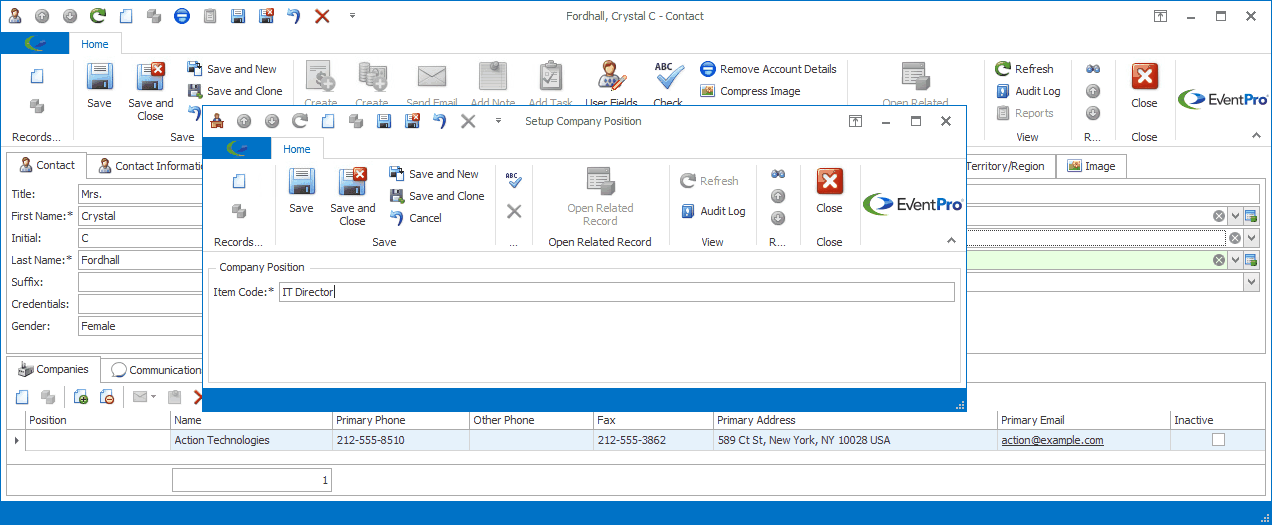Switch to the Territory/Region tab

1004,166
